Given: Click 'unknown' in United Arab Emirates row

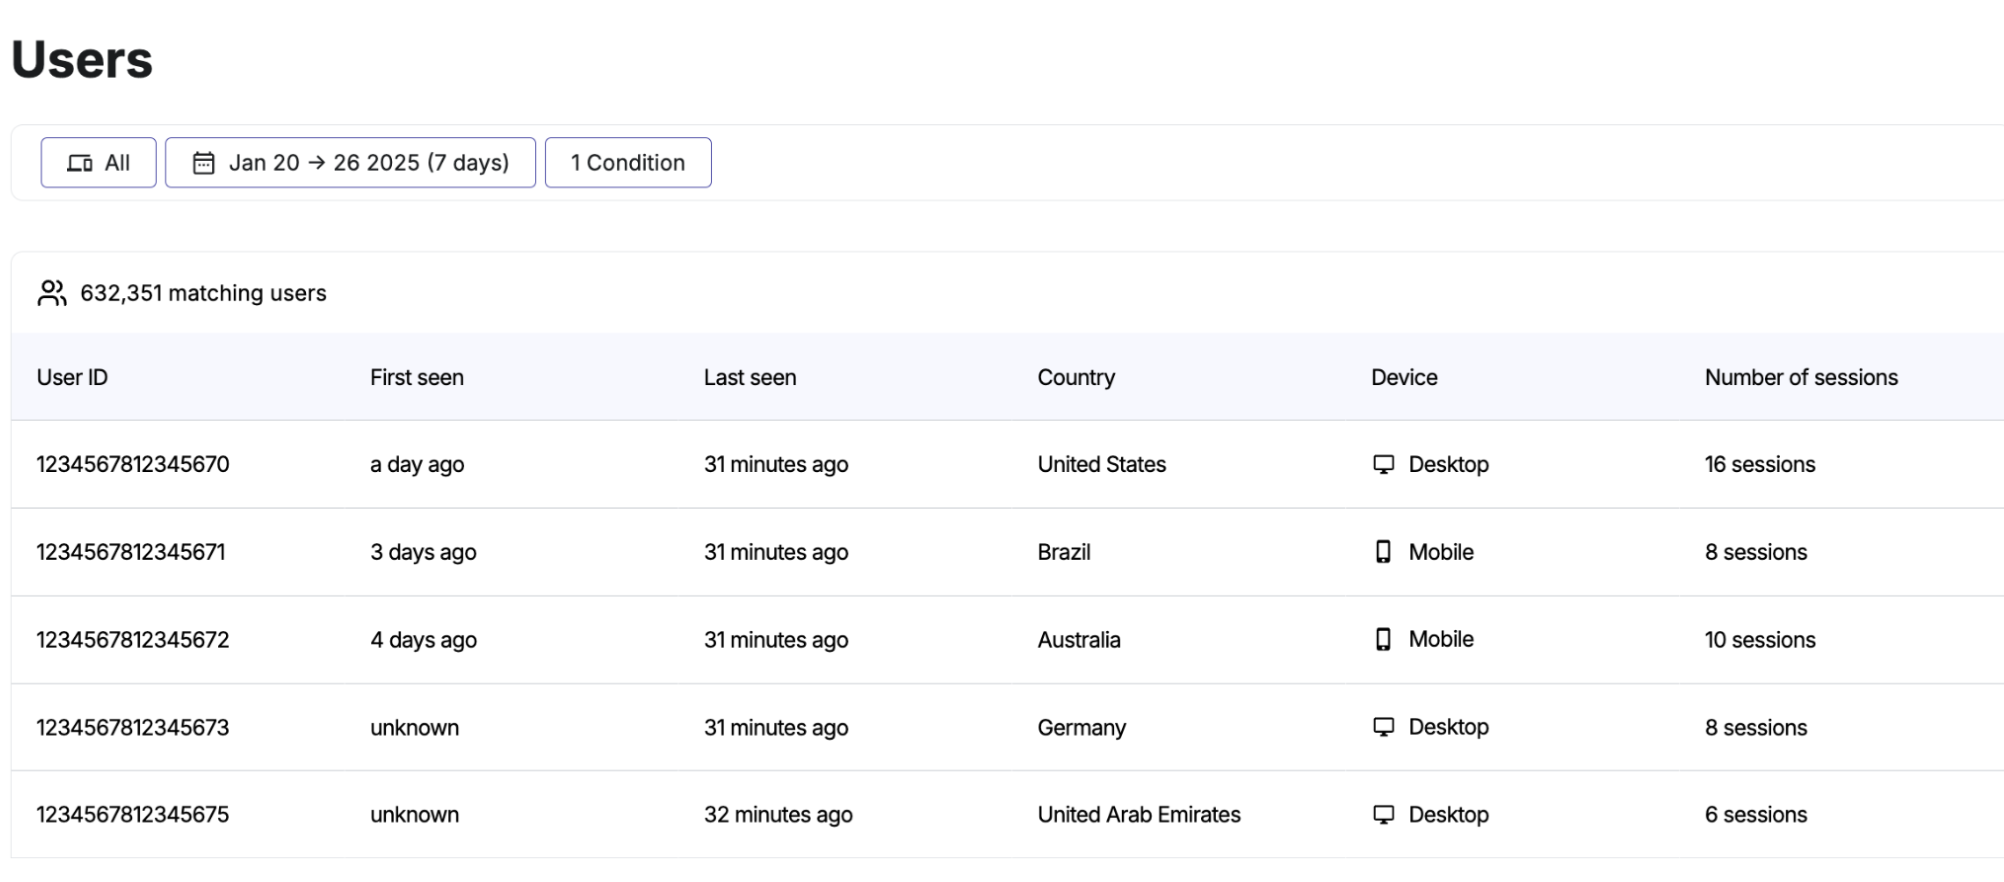Looking at the screenshot, I should [415, 814].
